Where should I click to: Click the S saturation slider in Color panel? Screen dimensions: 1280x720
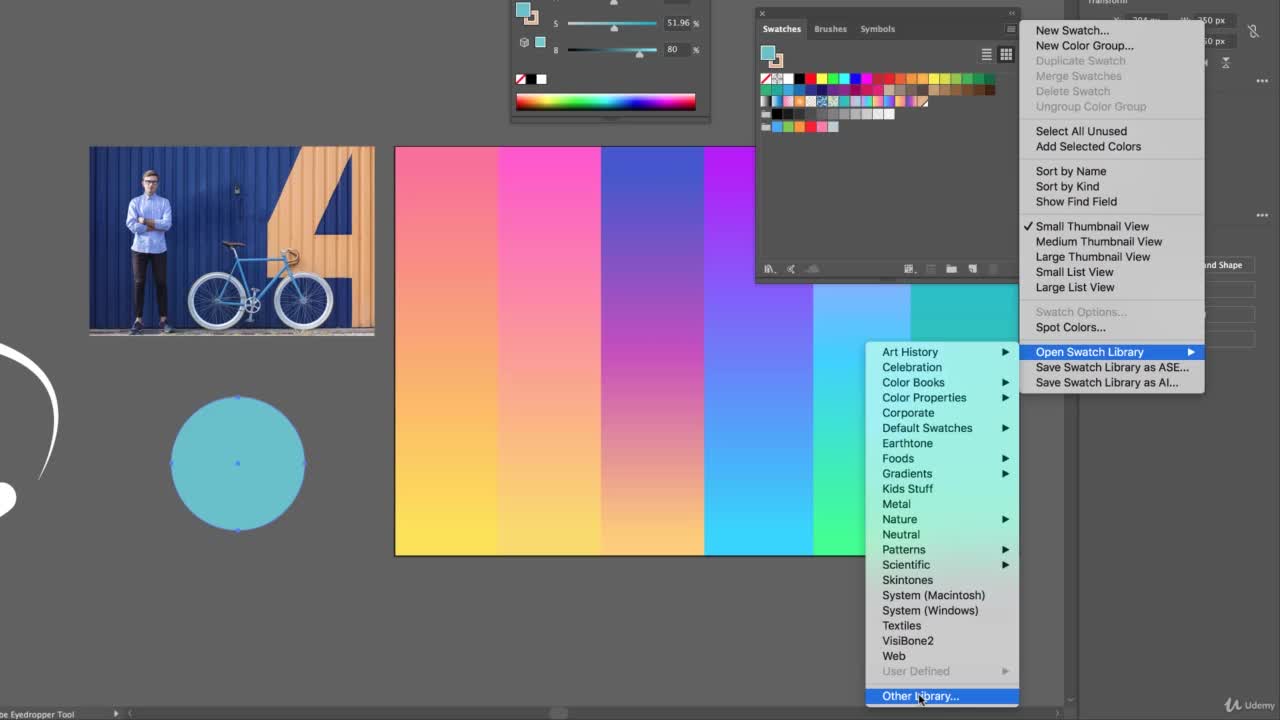[x=612, y=24]
